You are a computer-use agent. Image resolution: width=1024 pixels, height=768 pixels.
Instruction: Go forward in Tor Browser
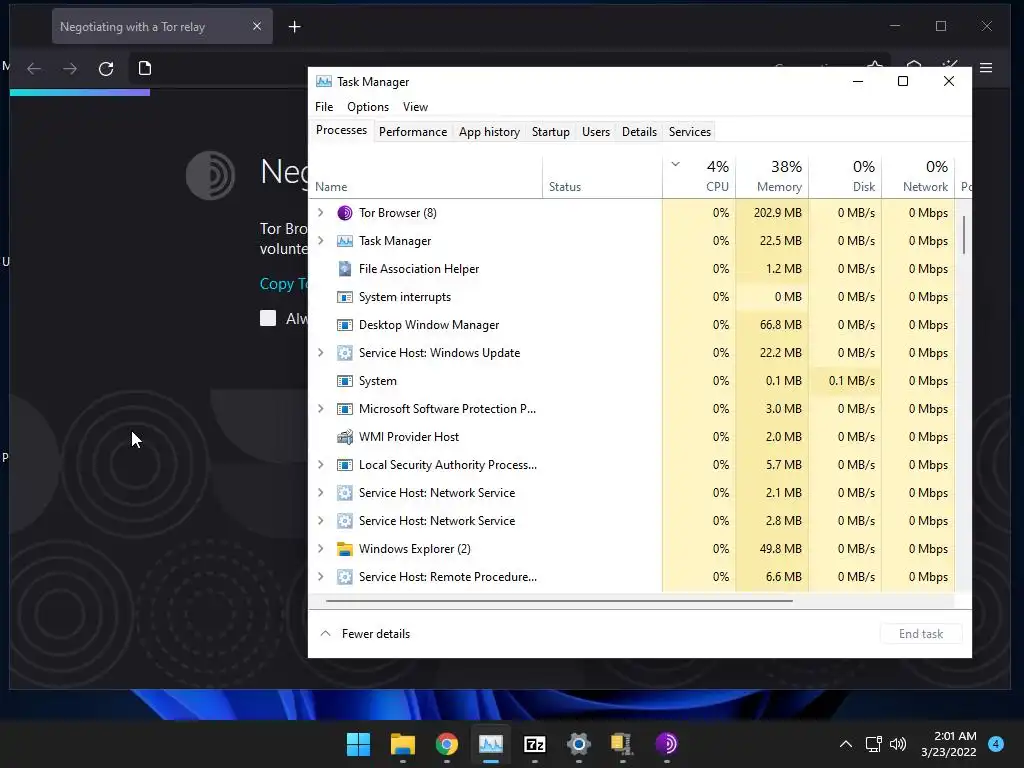(x=70, y=69)
